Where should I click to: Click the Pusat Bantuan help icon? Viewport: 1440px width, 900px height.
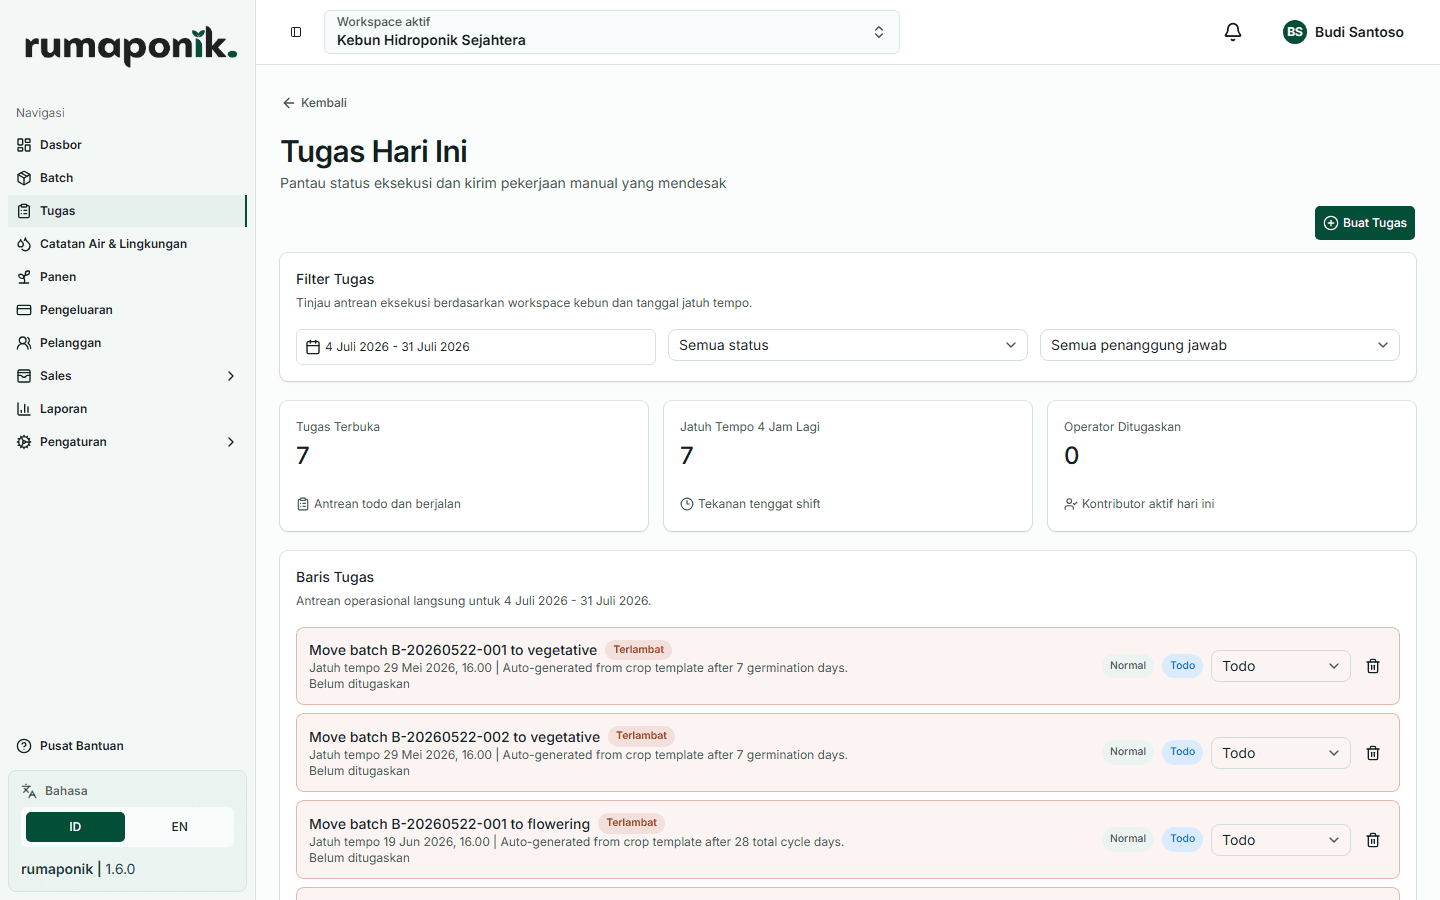(24, 746)
